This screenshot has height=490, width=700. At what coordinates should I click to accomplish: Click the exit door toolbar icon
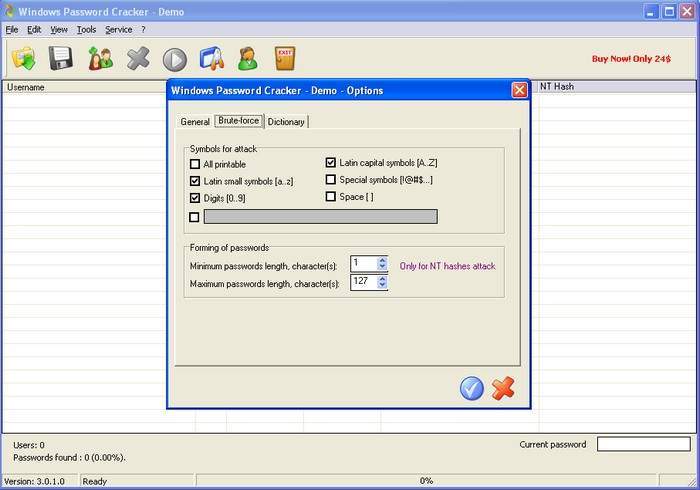[x=286, y=59]
